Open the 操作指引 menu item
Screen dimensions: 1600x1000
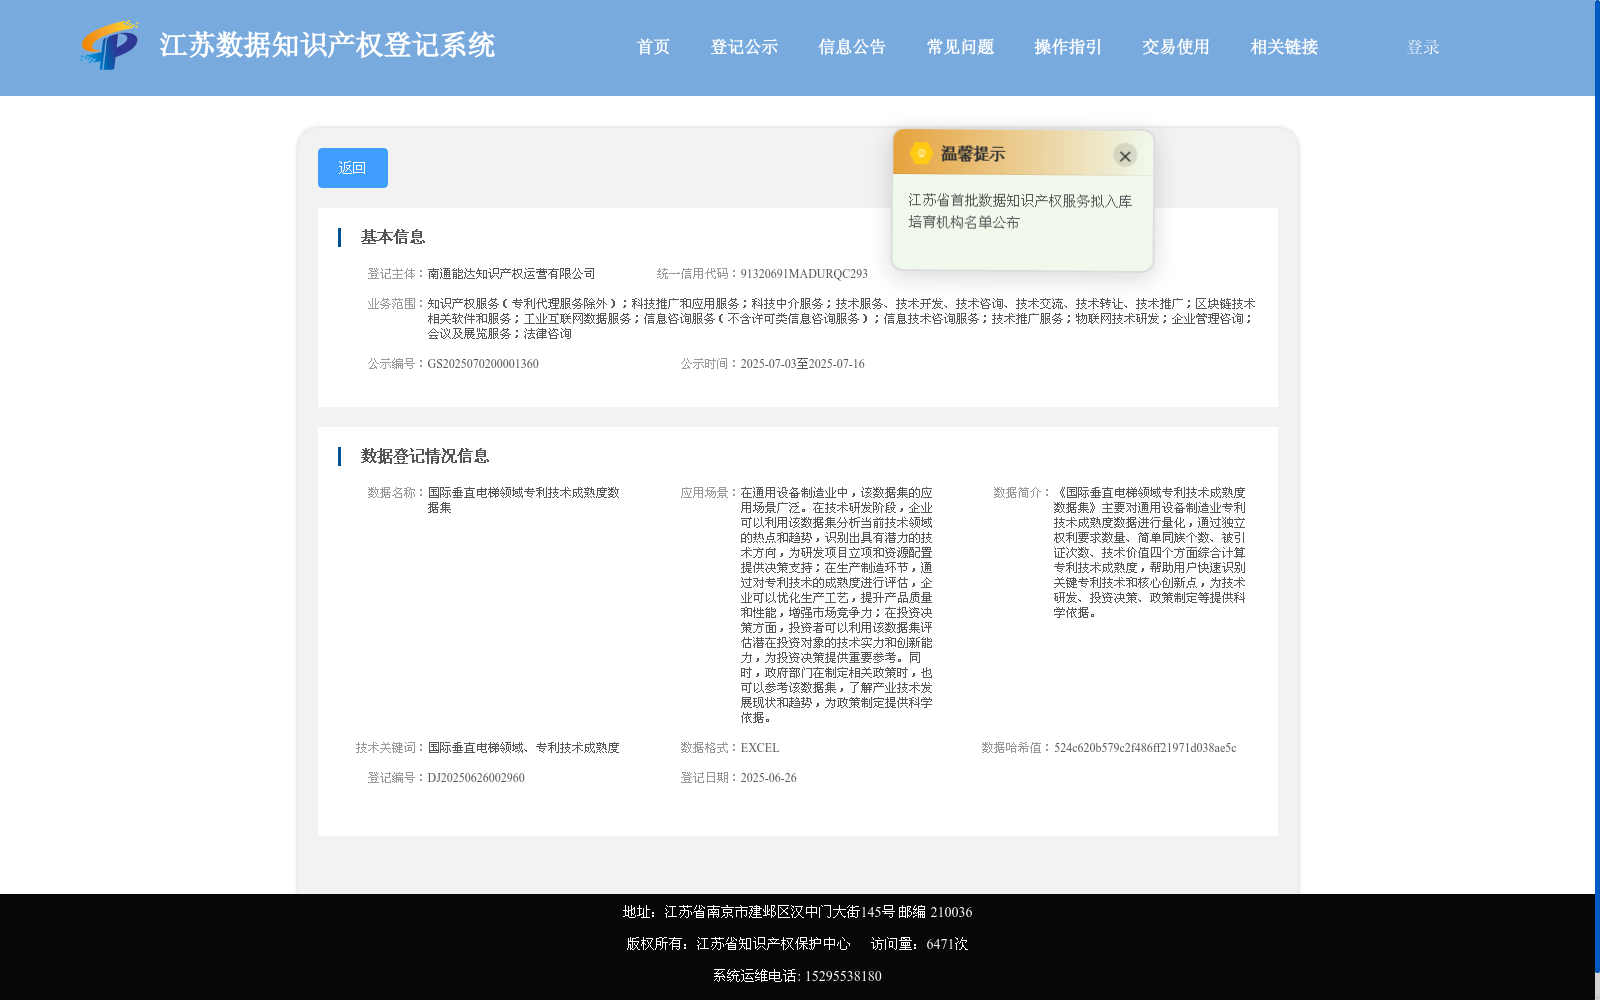[1068, 47]
